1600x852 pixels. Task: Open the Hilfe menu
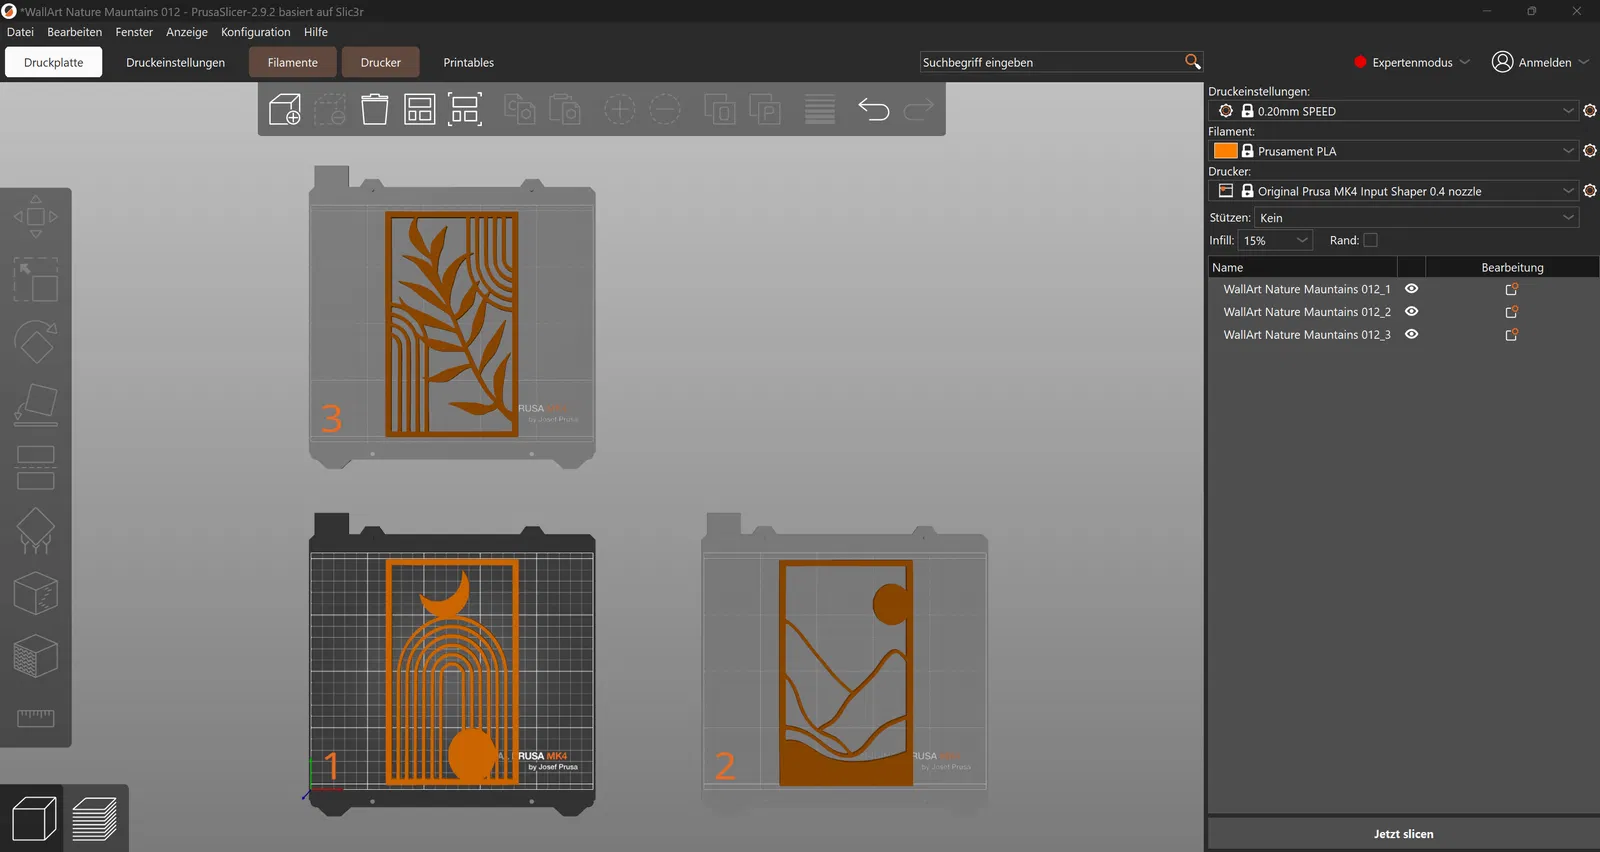[x=316, y=32]
